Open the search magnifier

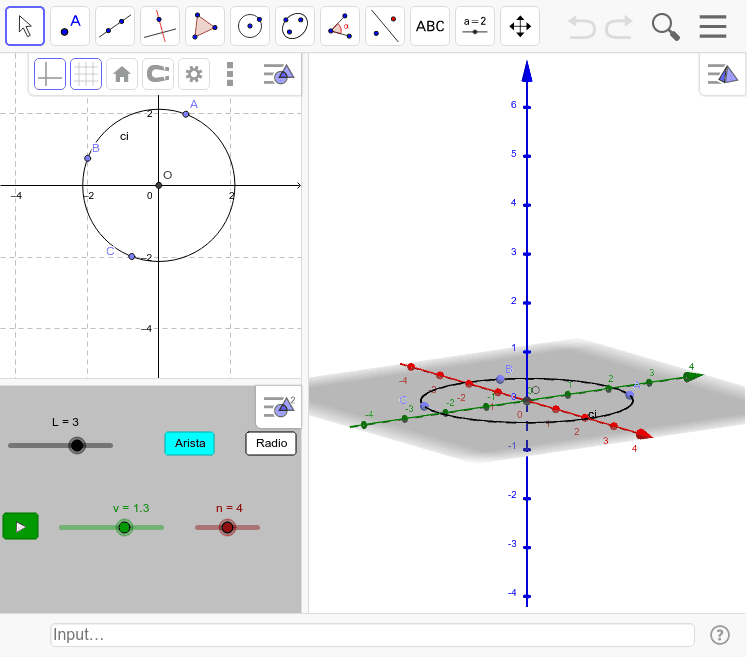(666, 27)
